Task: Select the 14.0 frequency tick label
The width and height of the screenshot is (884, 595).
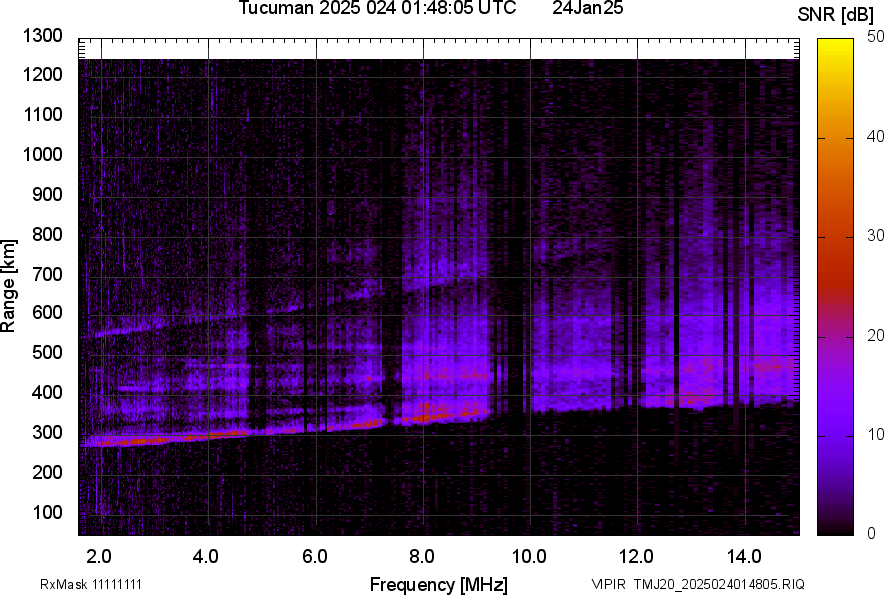Action: pyautogui.click(x=743, y=555)
